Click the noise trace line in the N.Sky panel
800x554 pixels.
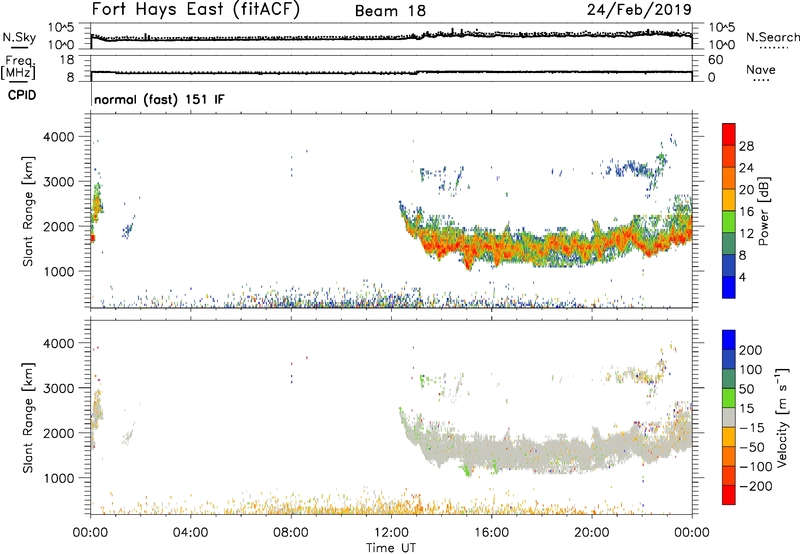[391, 38]
